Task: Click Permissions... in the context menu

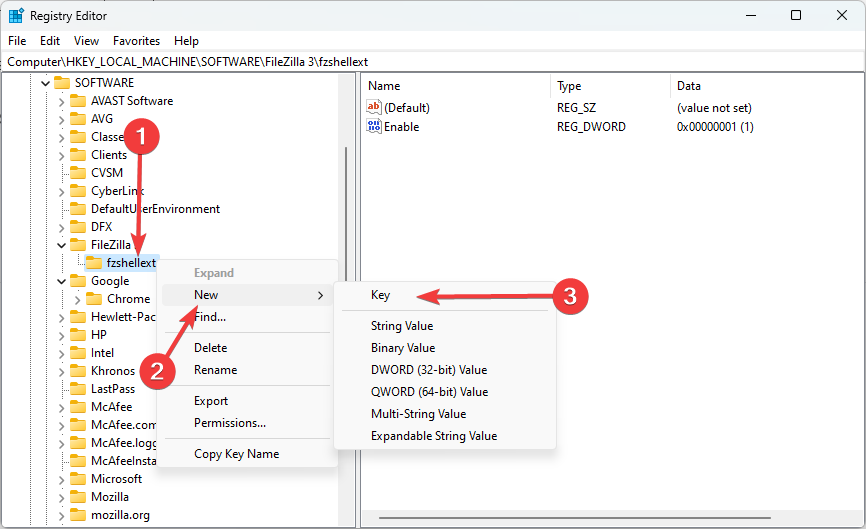Action: coord(230,423)
